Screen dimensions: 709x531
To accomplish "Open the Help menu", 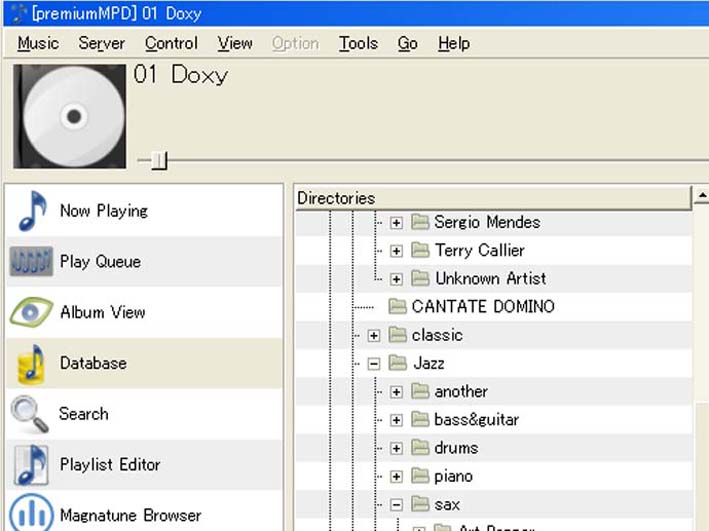I will [454, 43].
